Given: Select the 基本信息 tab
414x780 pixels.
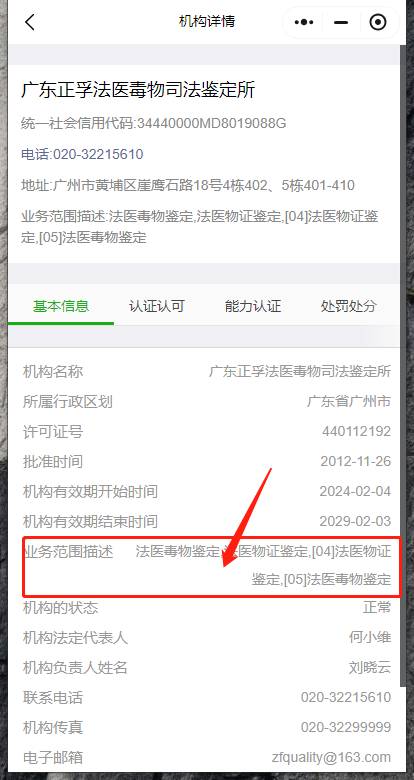Looking at the screenshot, I should pos(61,306).
